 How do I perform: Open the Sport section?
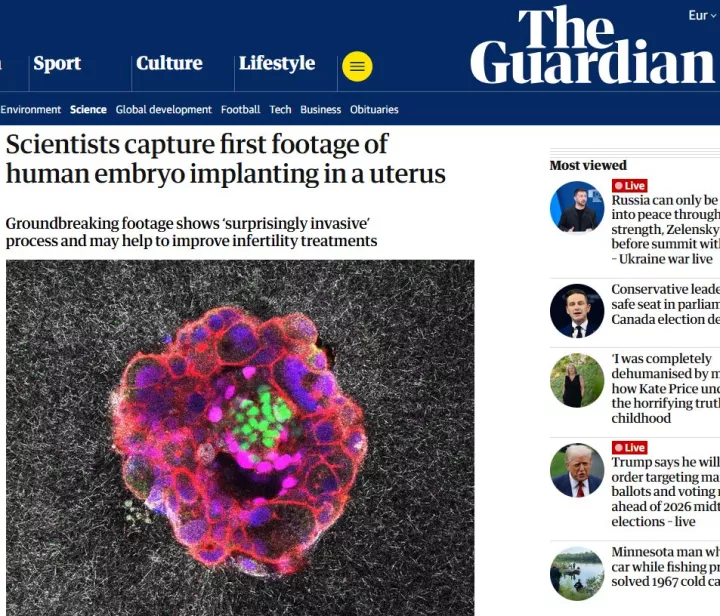[x=57, y=63]
